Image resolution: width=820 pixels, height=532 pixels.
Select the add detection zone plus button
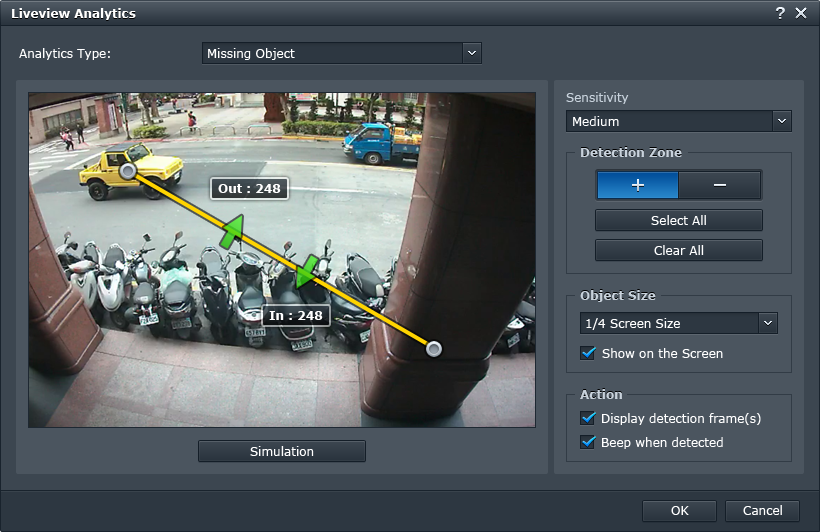637,185
